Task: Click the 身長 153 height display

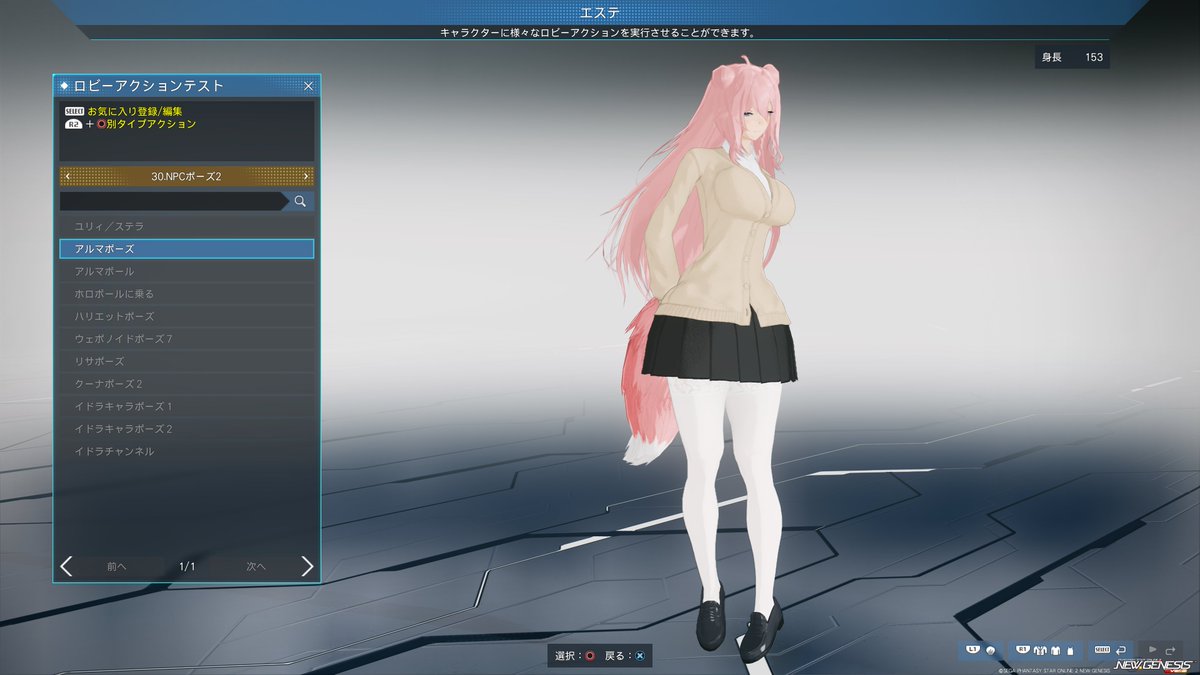Action: (1072, 57)
